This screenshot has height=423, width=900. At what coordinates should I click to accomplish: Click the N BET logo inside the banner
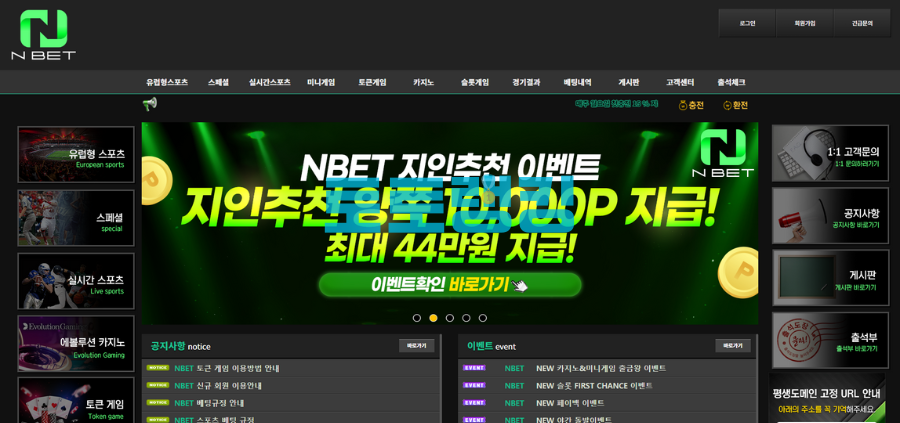723,153
